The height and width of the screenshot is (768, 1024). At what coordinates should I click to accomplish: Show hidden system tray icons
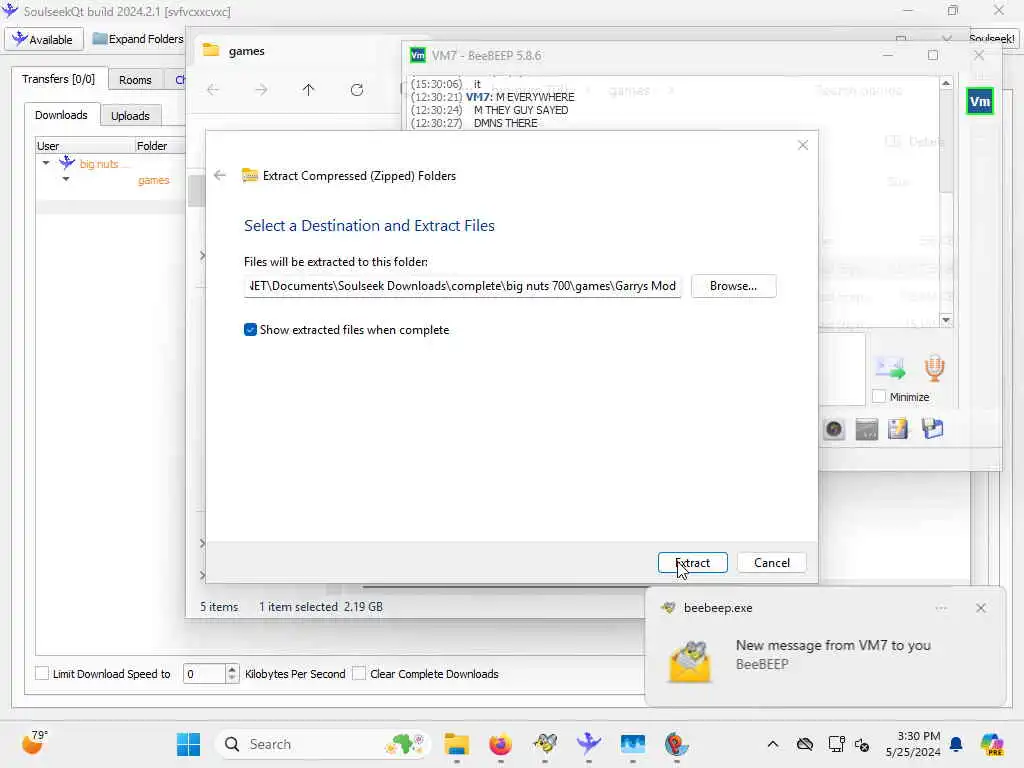[773, 744]
